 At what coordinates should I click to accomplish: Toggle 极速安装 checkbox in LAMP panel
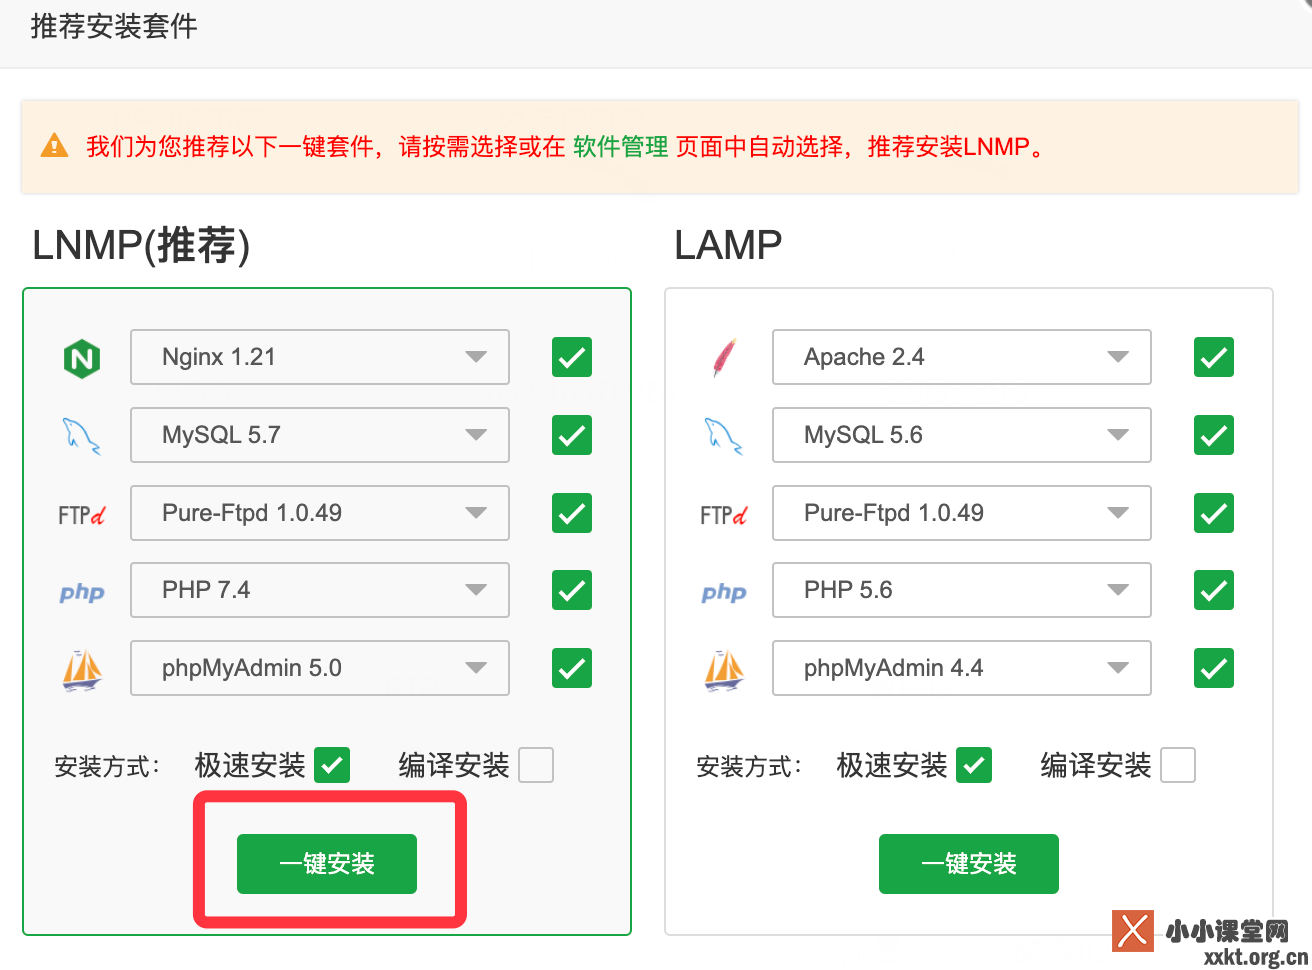974,765
